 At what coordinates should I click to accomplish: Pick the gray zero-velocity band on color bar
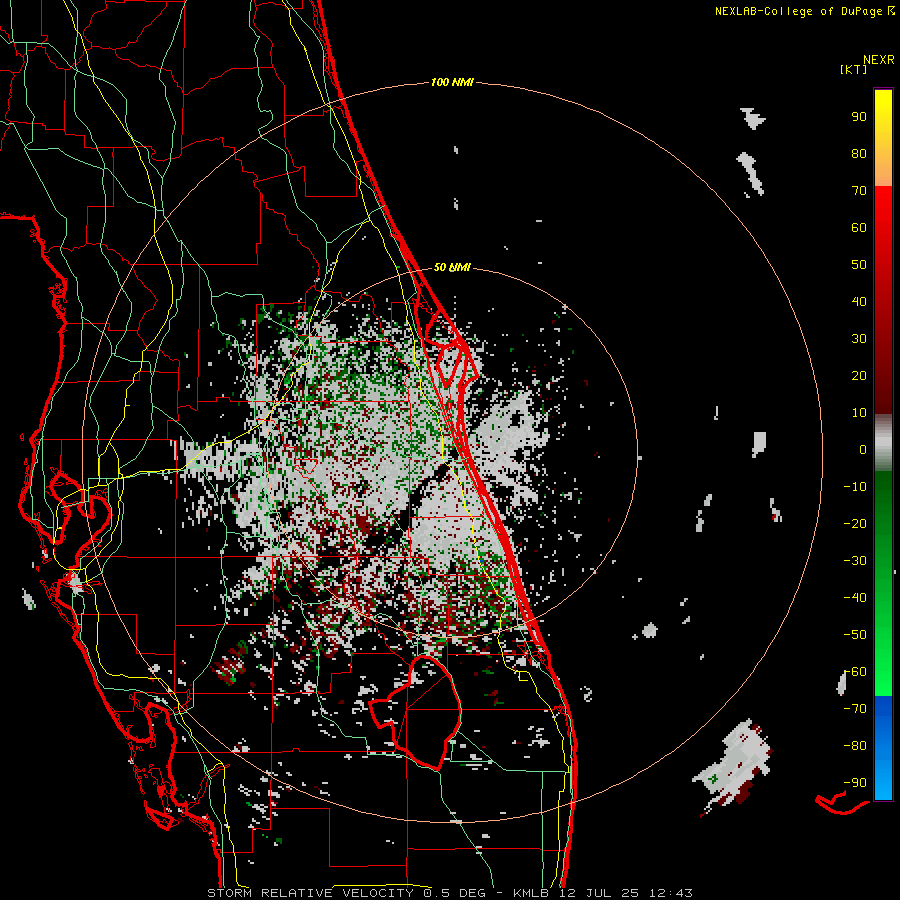click(883, 443)
